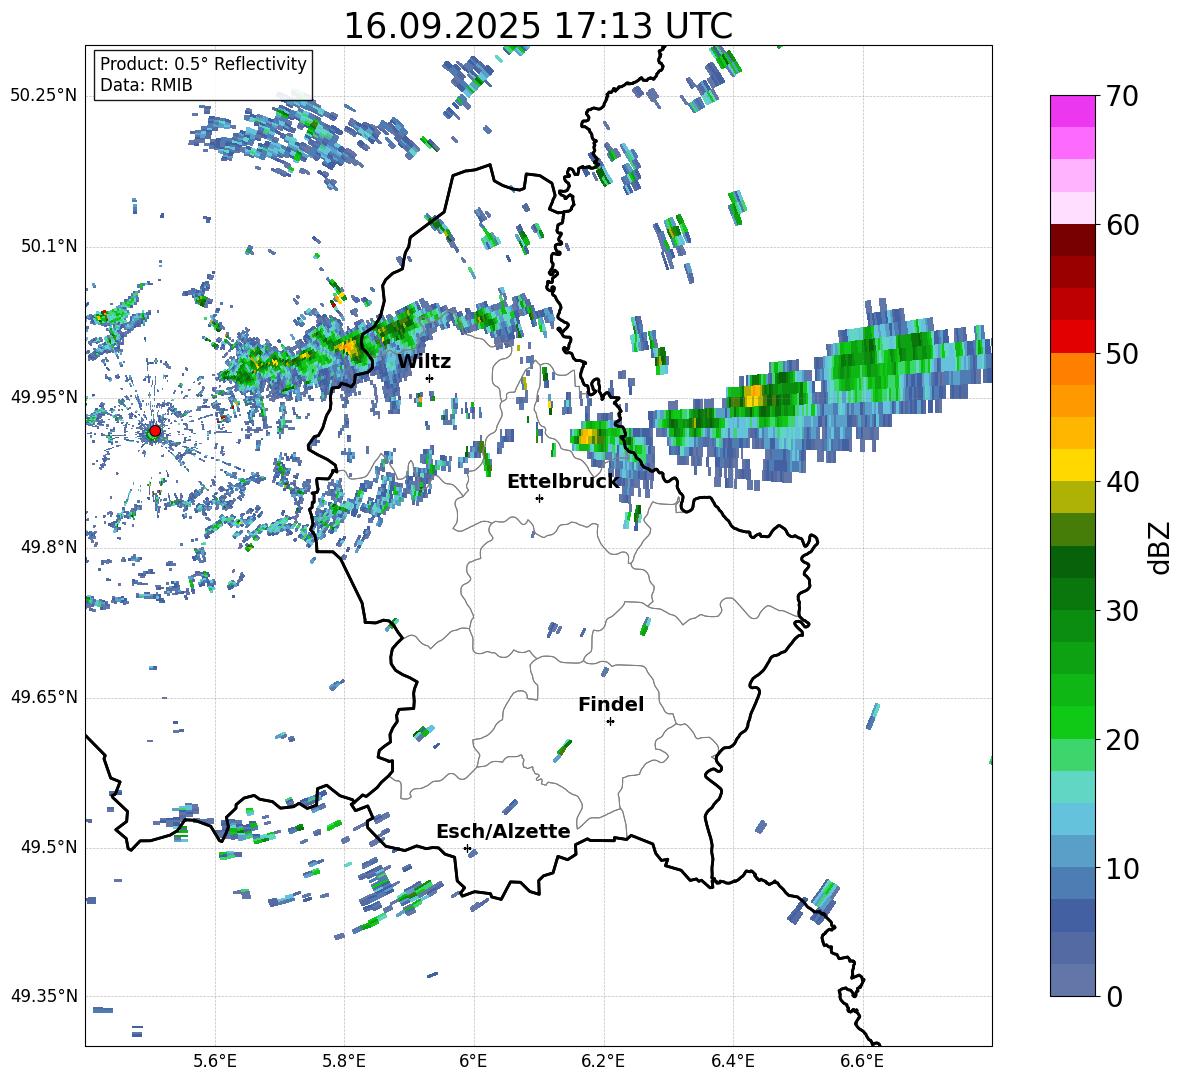Click the red radar site marker
This screenshot has height=1081, width=1184.
click(155, 431)
